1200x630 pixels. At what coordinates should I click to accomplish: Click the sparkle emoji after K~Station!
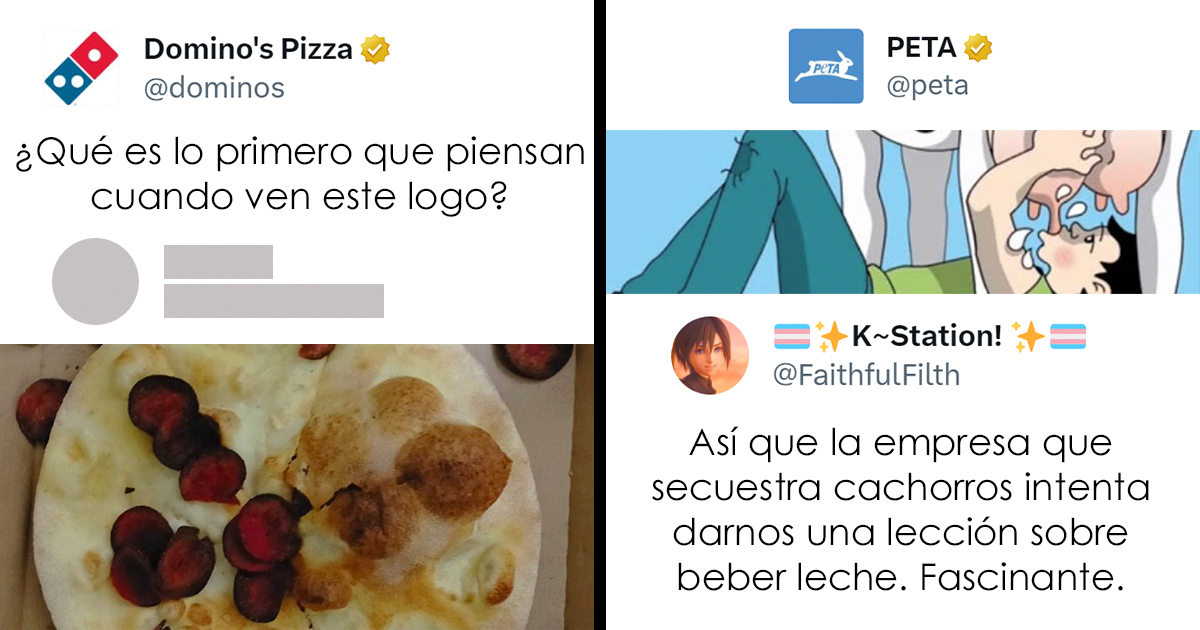coord(1029,338)
